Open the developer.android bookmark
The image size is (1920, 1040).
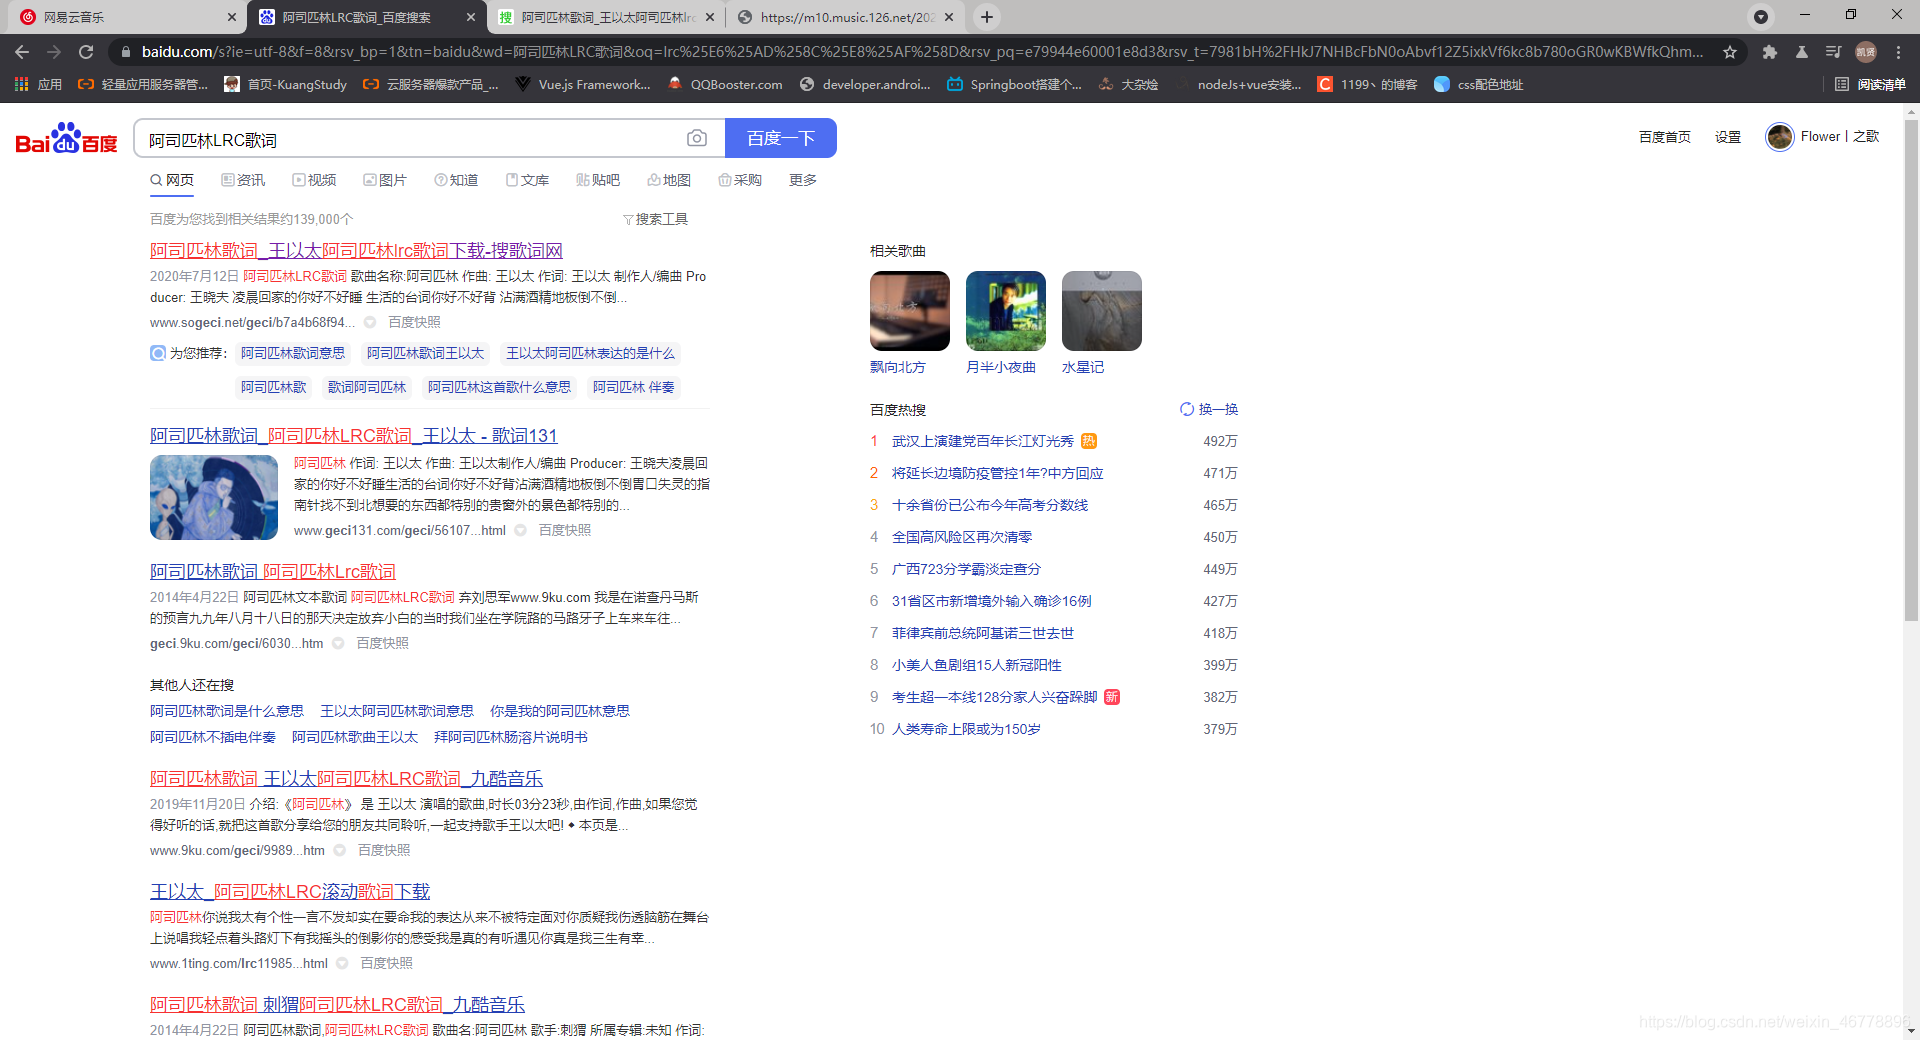coord(866,85)
